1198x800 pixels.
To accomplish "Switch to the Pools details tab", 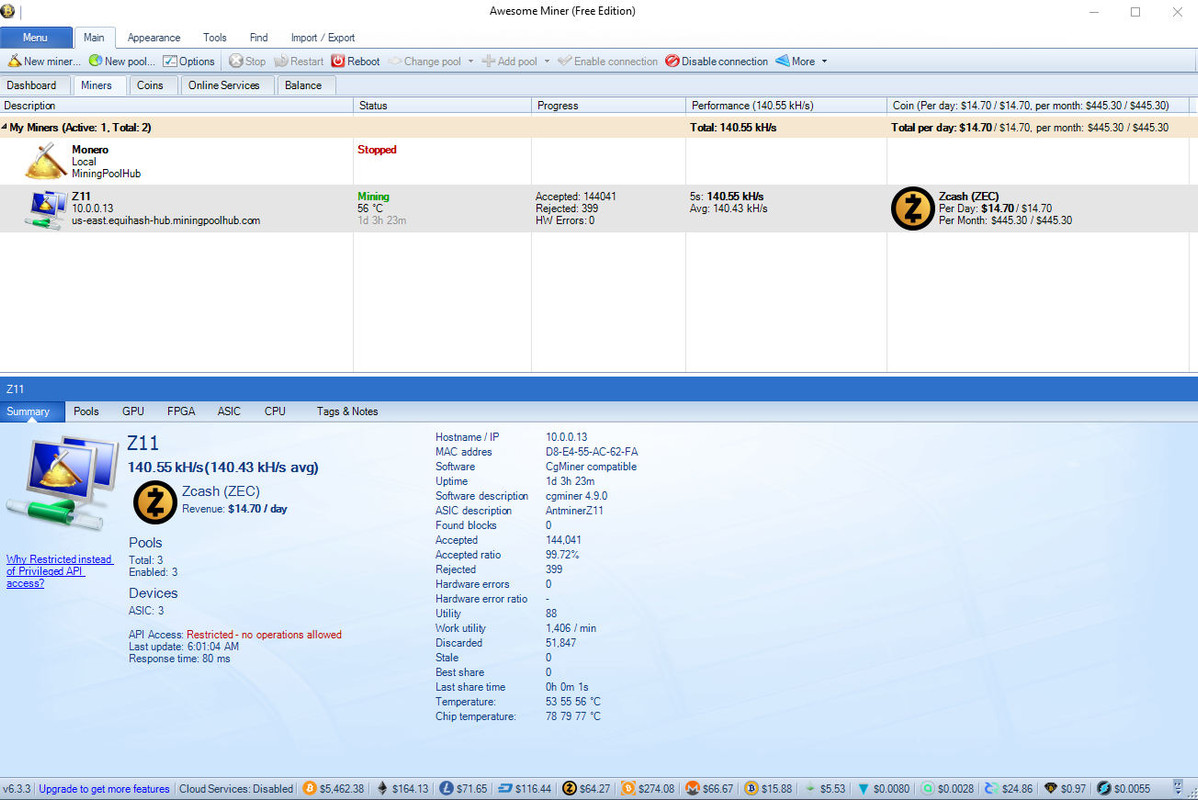I will click(x=86, y=411).
